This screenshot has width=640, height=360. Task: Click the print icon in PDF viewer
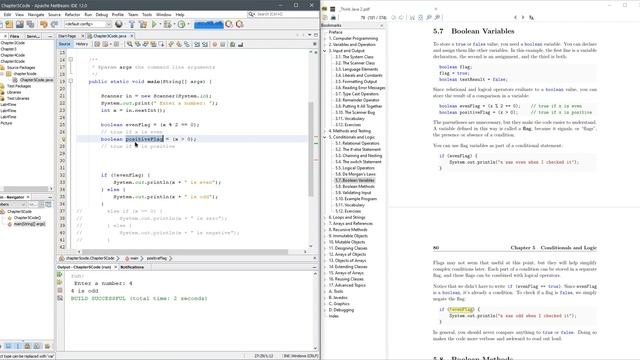click(333, 18)
